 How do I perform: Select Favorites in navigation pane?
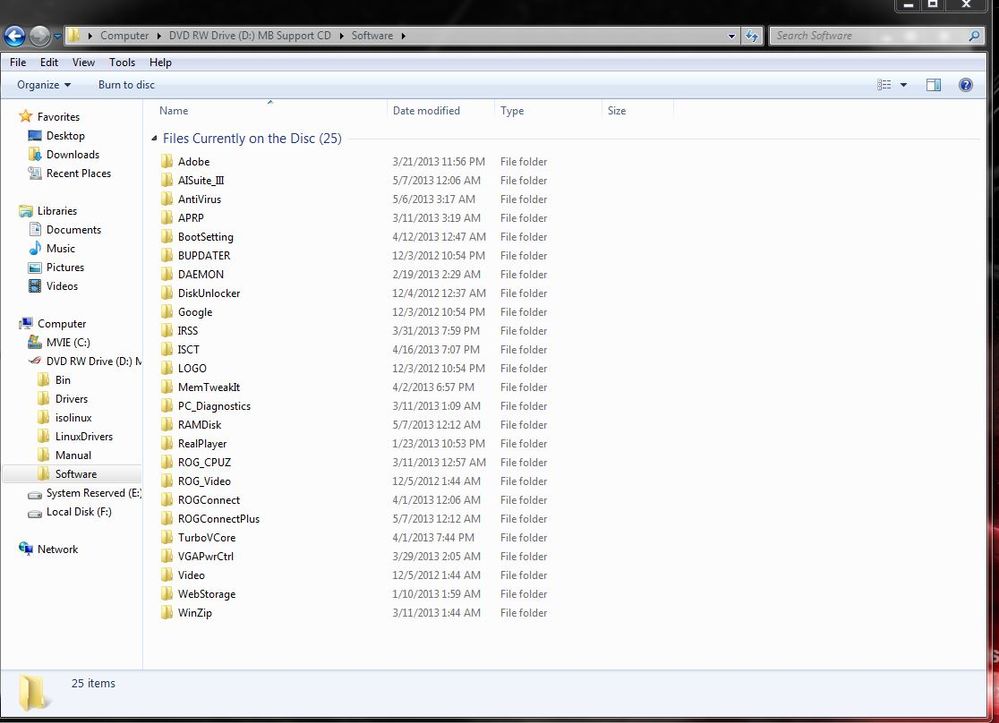[x=49, y=117]
